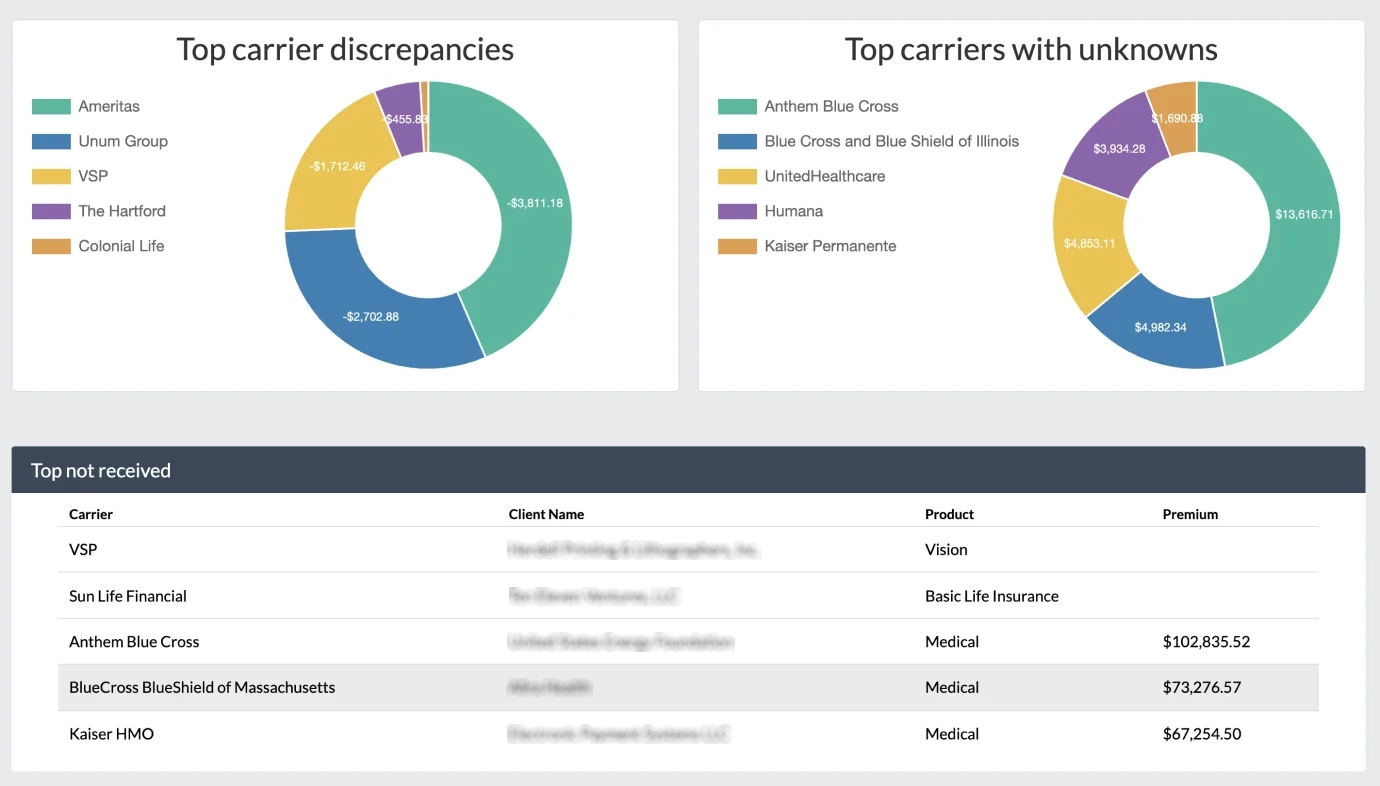Click the Colonial Life orange legend swatch

coord(51,246)
